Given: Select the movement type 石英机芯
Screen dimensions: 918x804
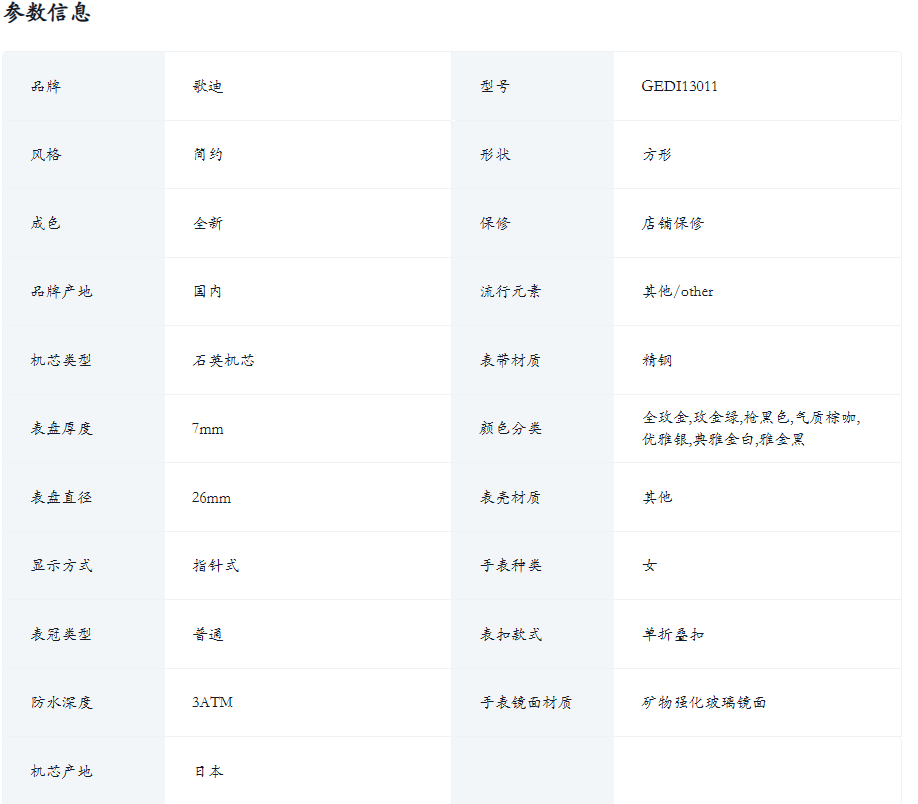Looking at the screenshot, I should [224, 360].
